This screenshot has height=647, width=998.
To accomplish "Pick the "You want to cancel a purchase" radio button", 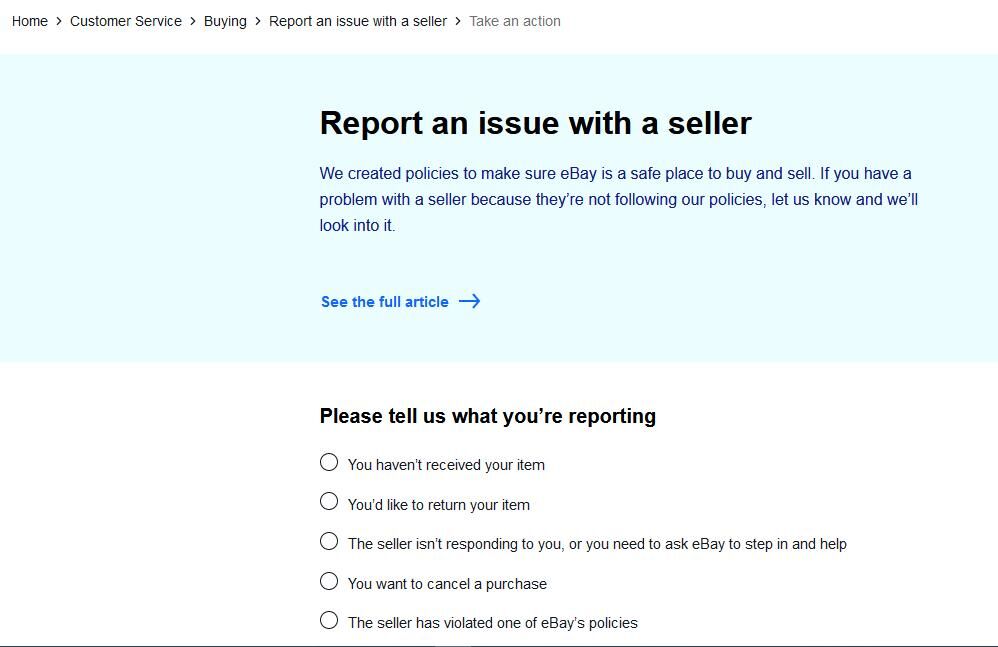I will [329, 581].
